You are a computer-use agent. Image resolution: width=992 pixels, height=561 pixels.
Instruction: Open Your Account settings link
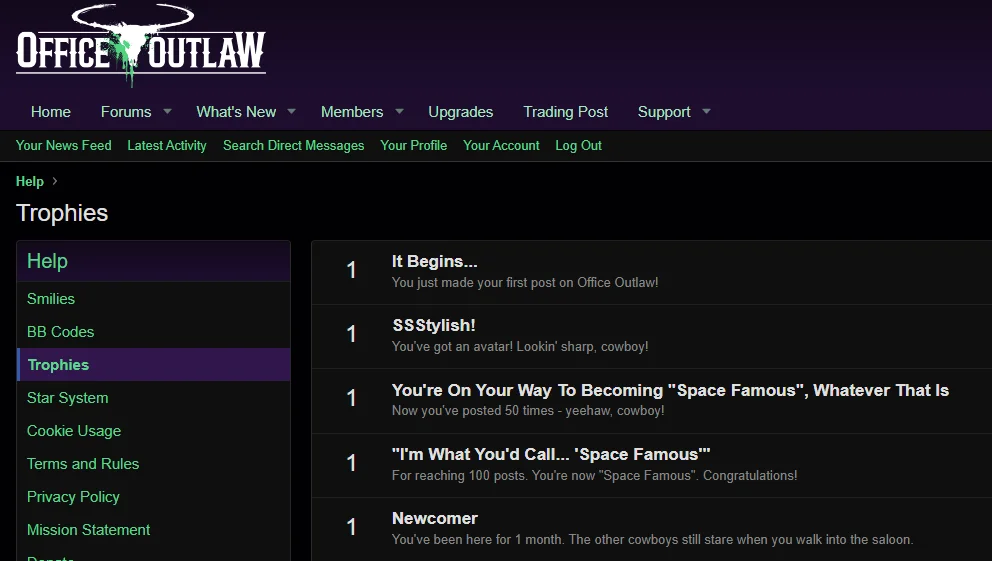[x=501, y=145]
